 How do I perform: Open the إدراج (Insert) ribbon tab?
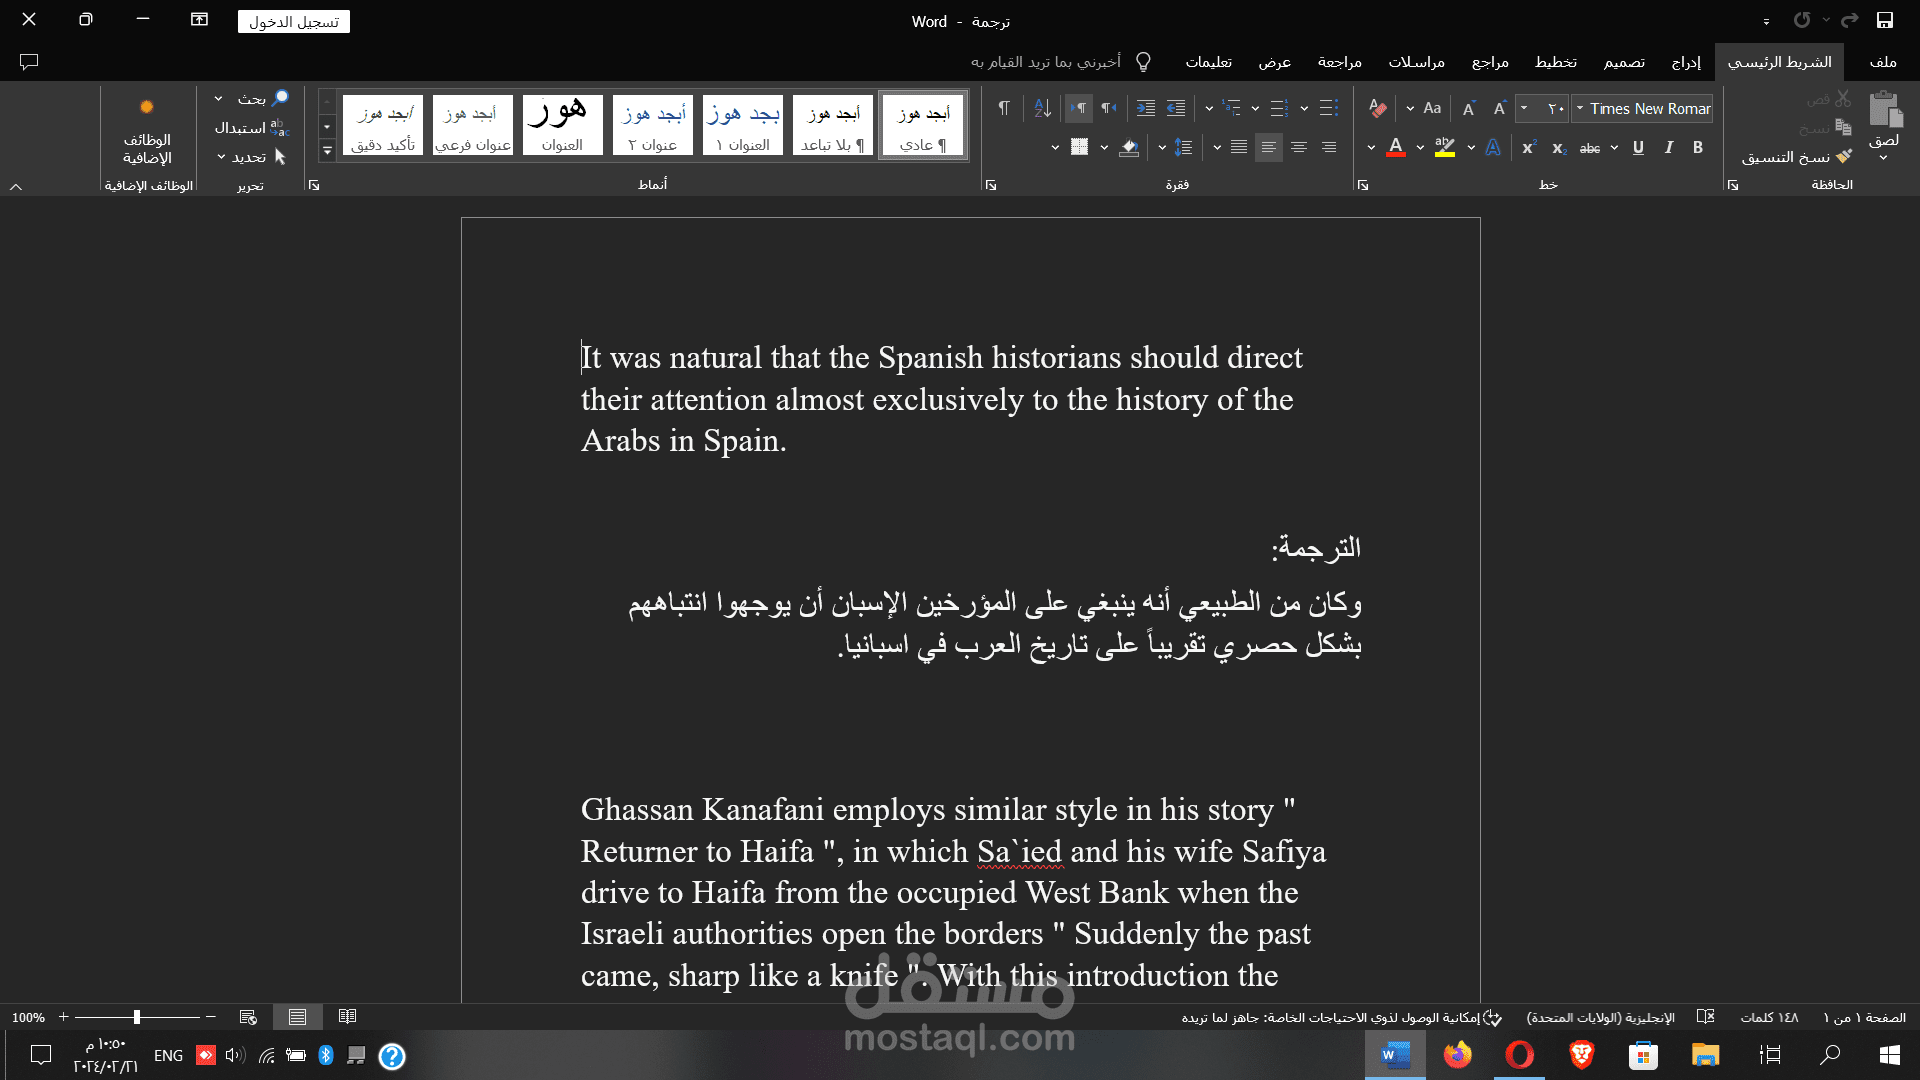coord(1686,62)
